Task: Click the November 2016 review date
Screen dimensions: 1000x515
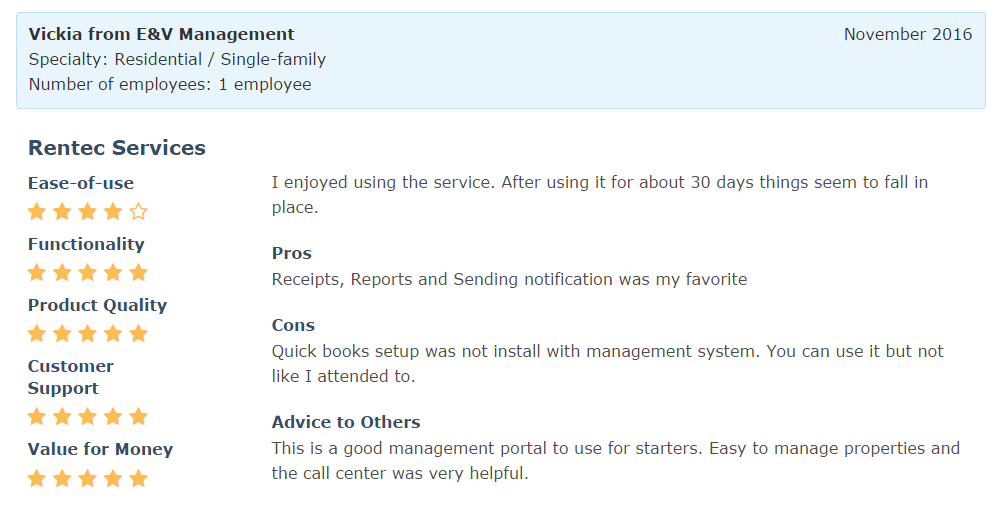Action: (x=907, y=35)
